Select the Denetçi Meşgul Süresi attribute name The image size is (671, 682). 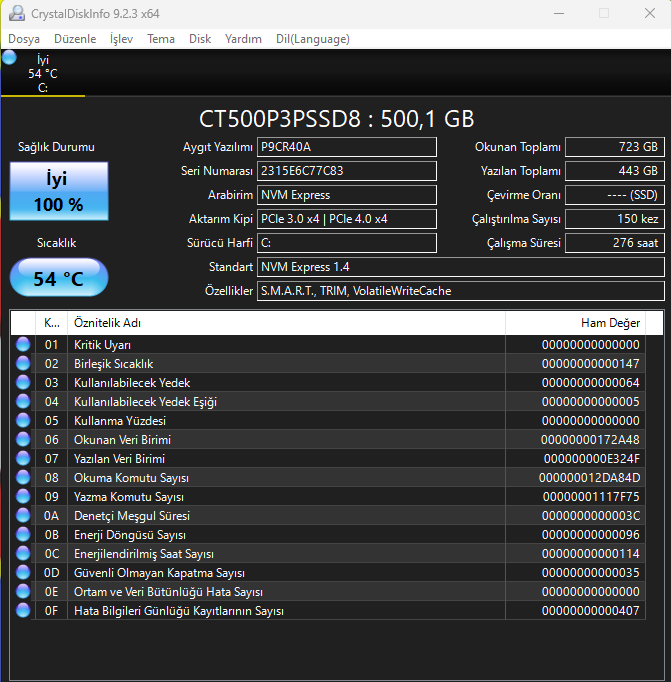click(x=132, y=516)
